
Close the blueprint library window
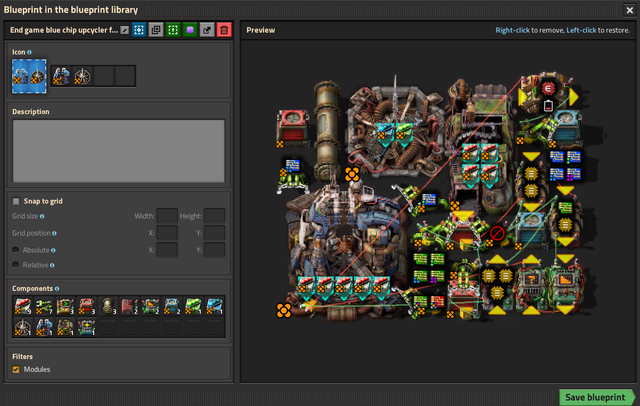pyautogui.click(x=629, y=10)
